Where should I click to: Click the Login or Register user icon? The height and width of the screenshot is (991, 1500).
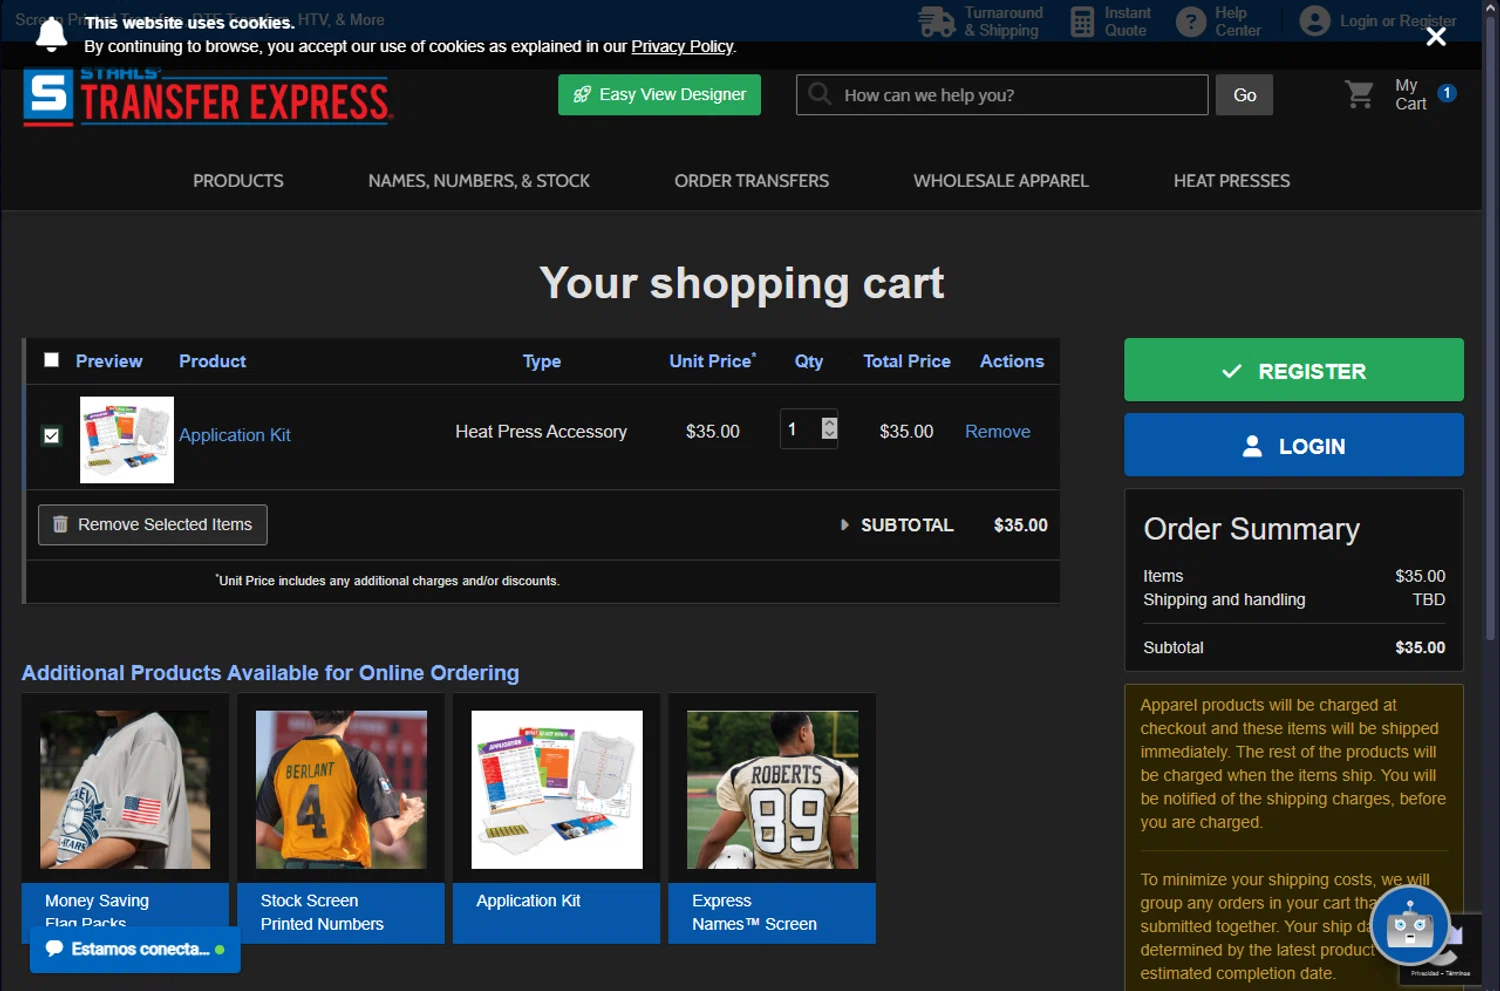[x=1315, y=21]
